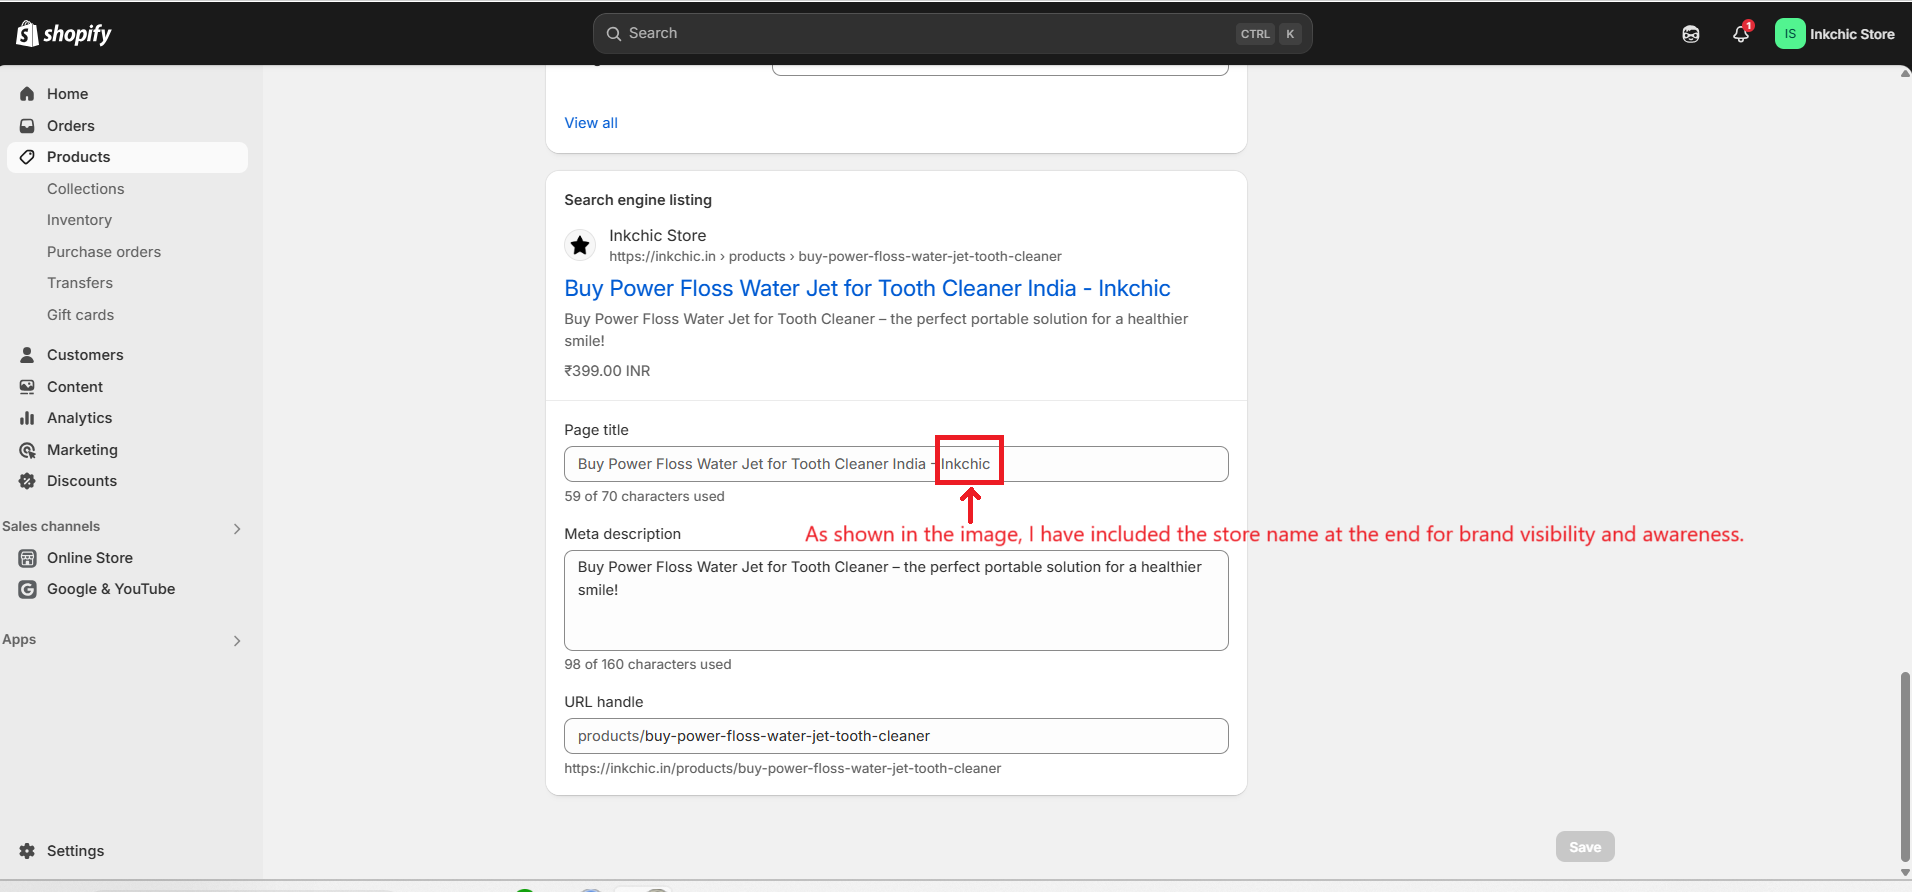This screenshot has width=1912, height=892.
Task: Click the Online Store icon
Action: [x=27, y=558]
